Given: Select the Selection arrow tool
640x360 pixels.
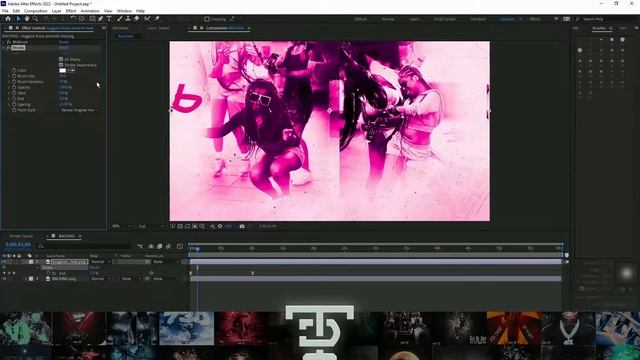Looking at the screenshot, I should click(18, 19).
